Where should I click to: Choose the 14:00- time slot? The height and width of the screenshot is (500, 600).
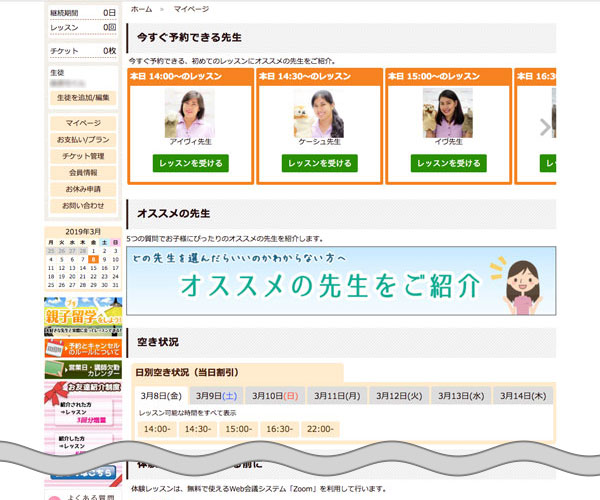click(156, 429)
